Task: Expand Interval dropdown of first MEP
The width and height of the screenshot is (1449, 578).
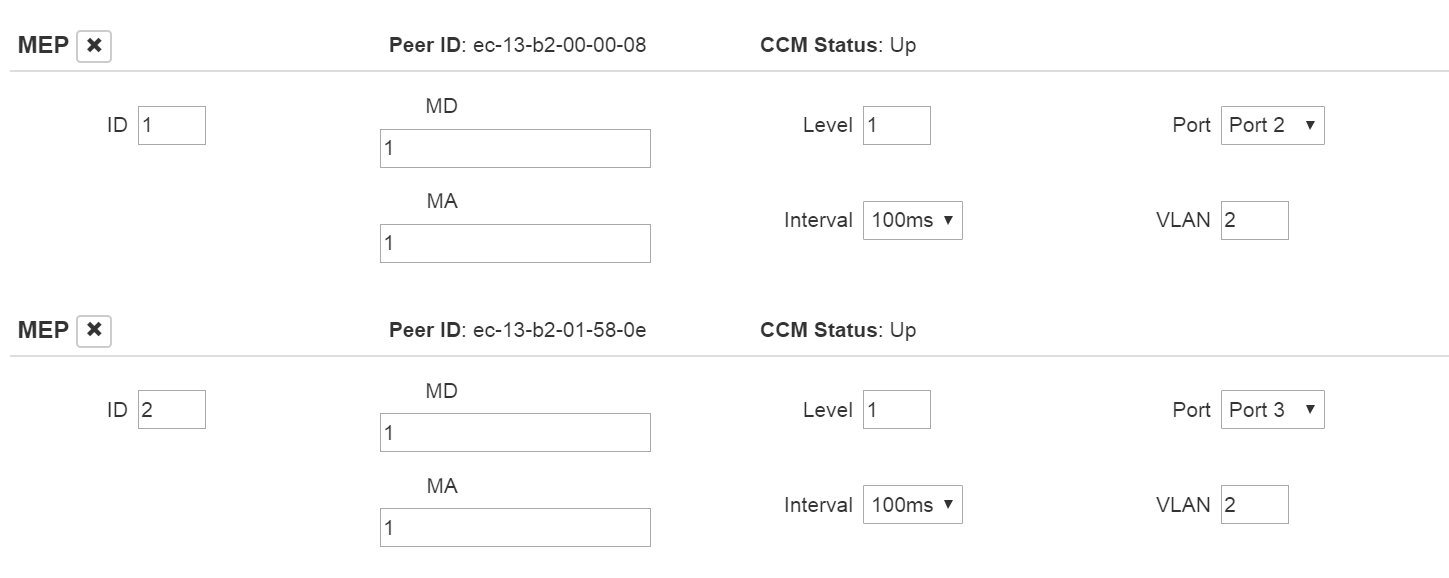Action: (912, 220)
